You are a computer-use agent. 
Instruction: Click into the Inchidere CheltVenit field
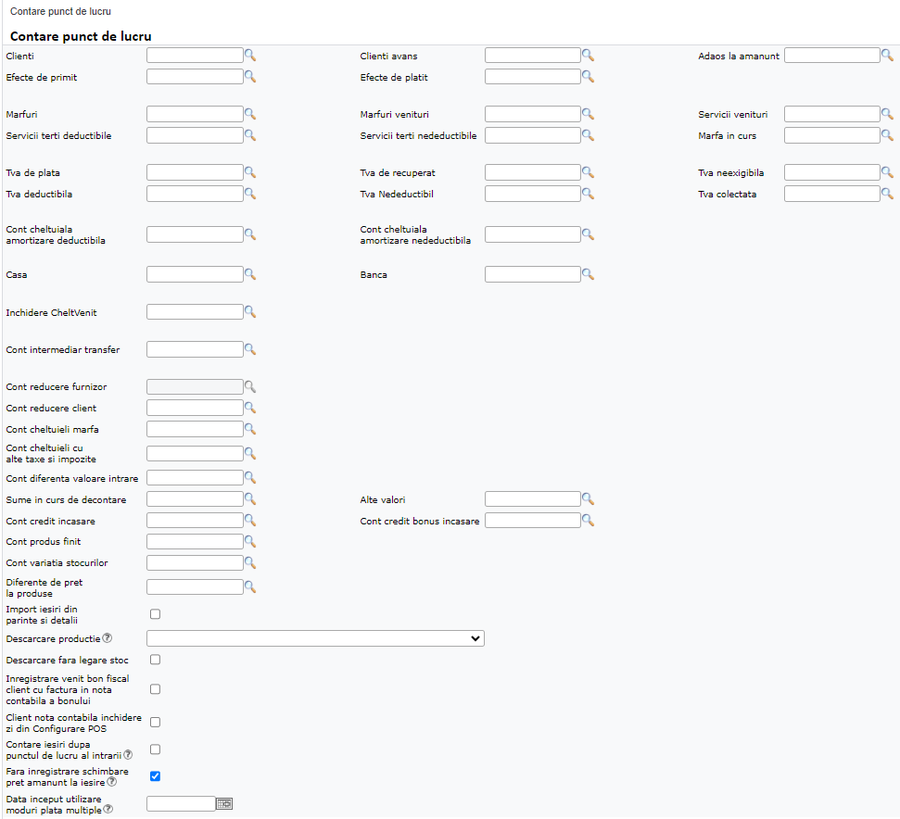click(195, 312)
